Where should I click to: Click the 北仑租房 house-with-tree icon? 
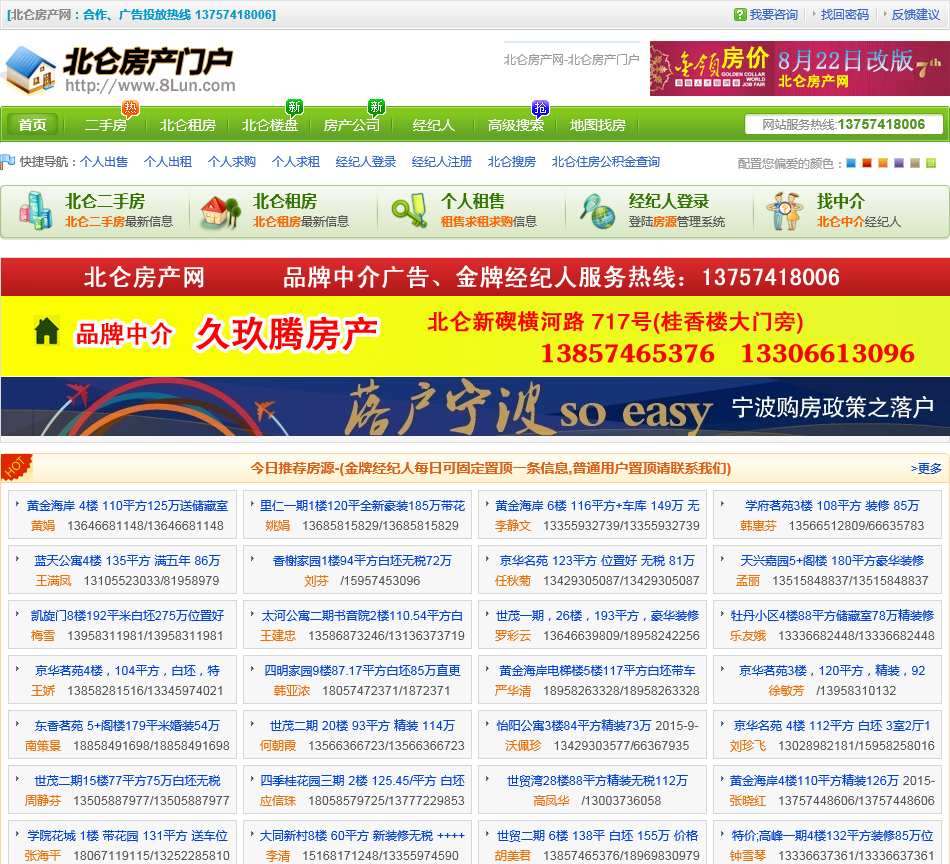[221, 211]
